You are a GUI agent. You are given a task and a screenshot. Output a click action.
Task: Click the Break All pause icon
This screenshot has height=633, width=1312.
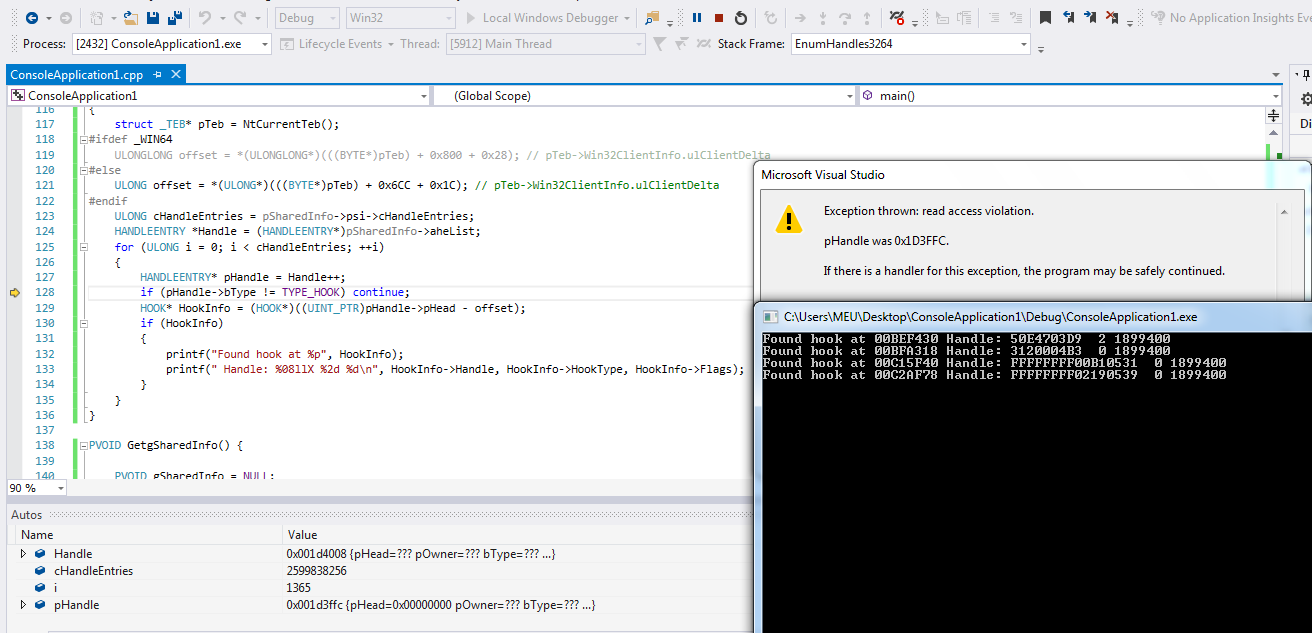click(697, 18)
